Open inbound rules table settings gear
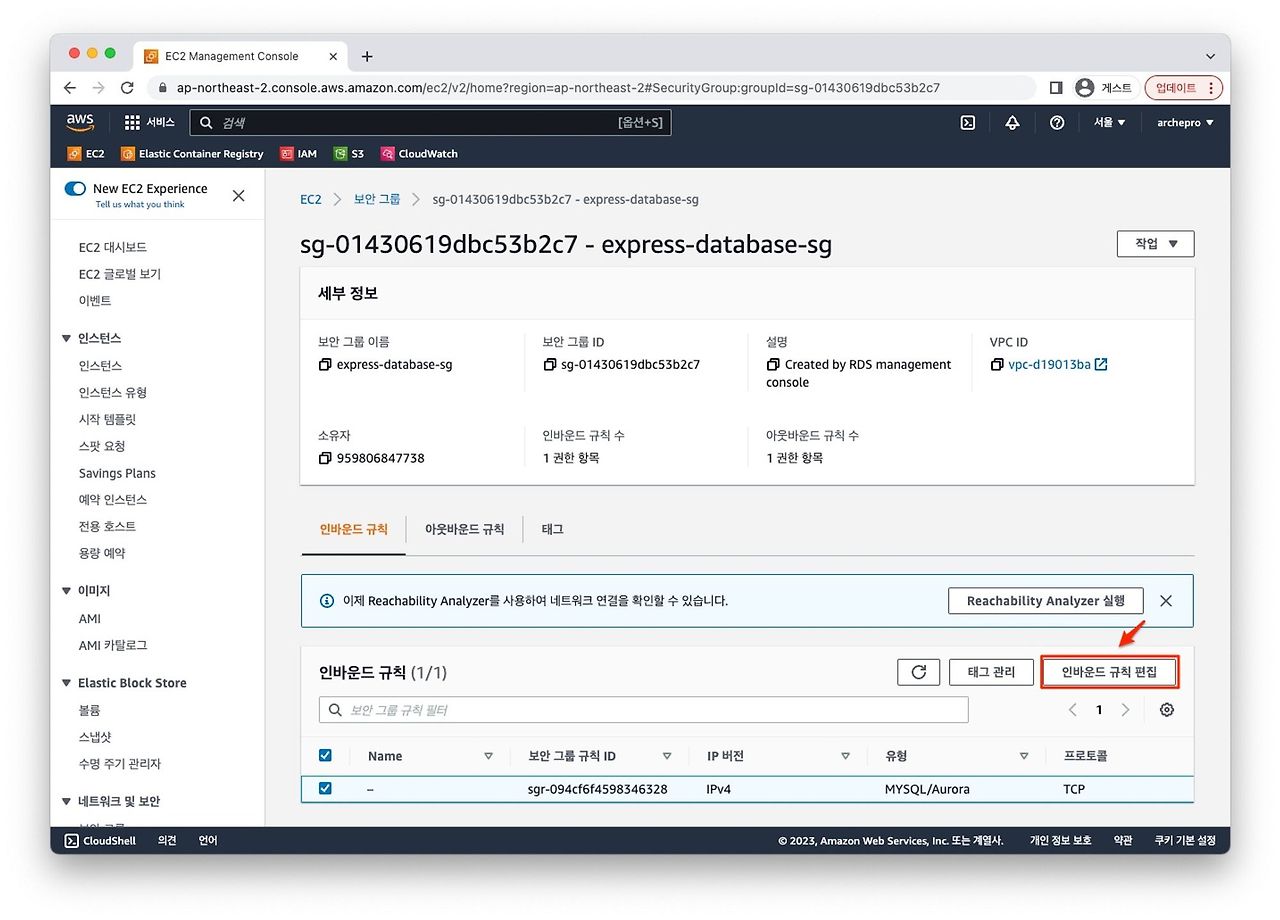The height and width of the screenshot is (920, 1280). (x=1166, y=710)
